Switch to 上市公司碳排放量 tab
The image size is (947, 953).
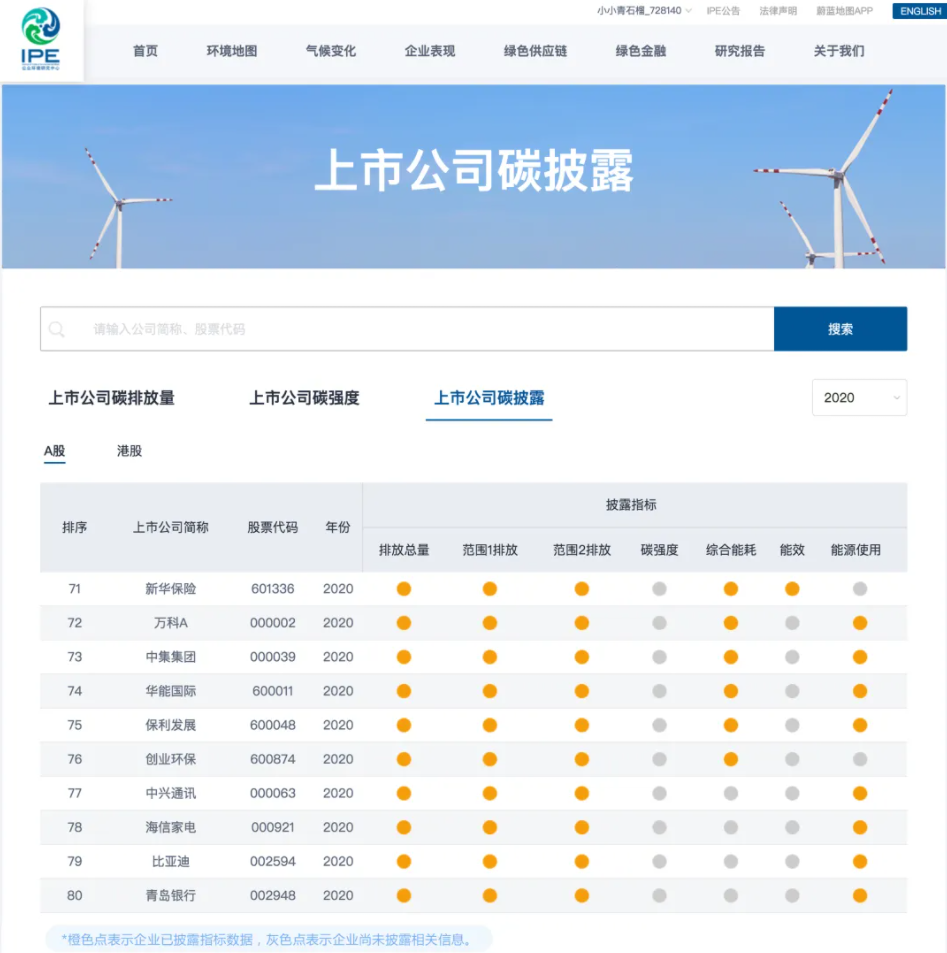pyautogui.click(x=111, y=398)
